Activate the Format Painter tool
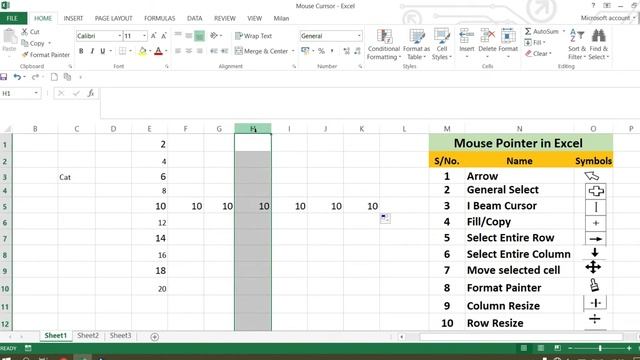 point(46,54)
